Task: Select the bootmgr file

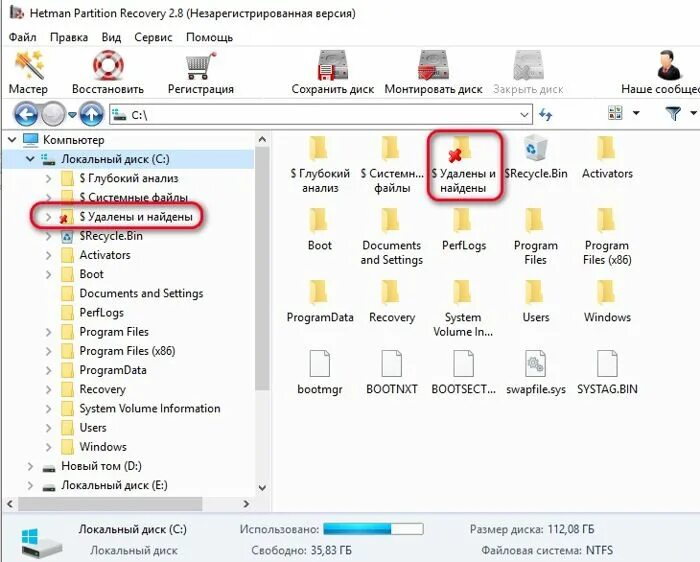Action: tap(320, 373)
